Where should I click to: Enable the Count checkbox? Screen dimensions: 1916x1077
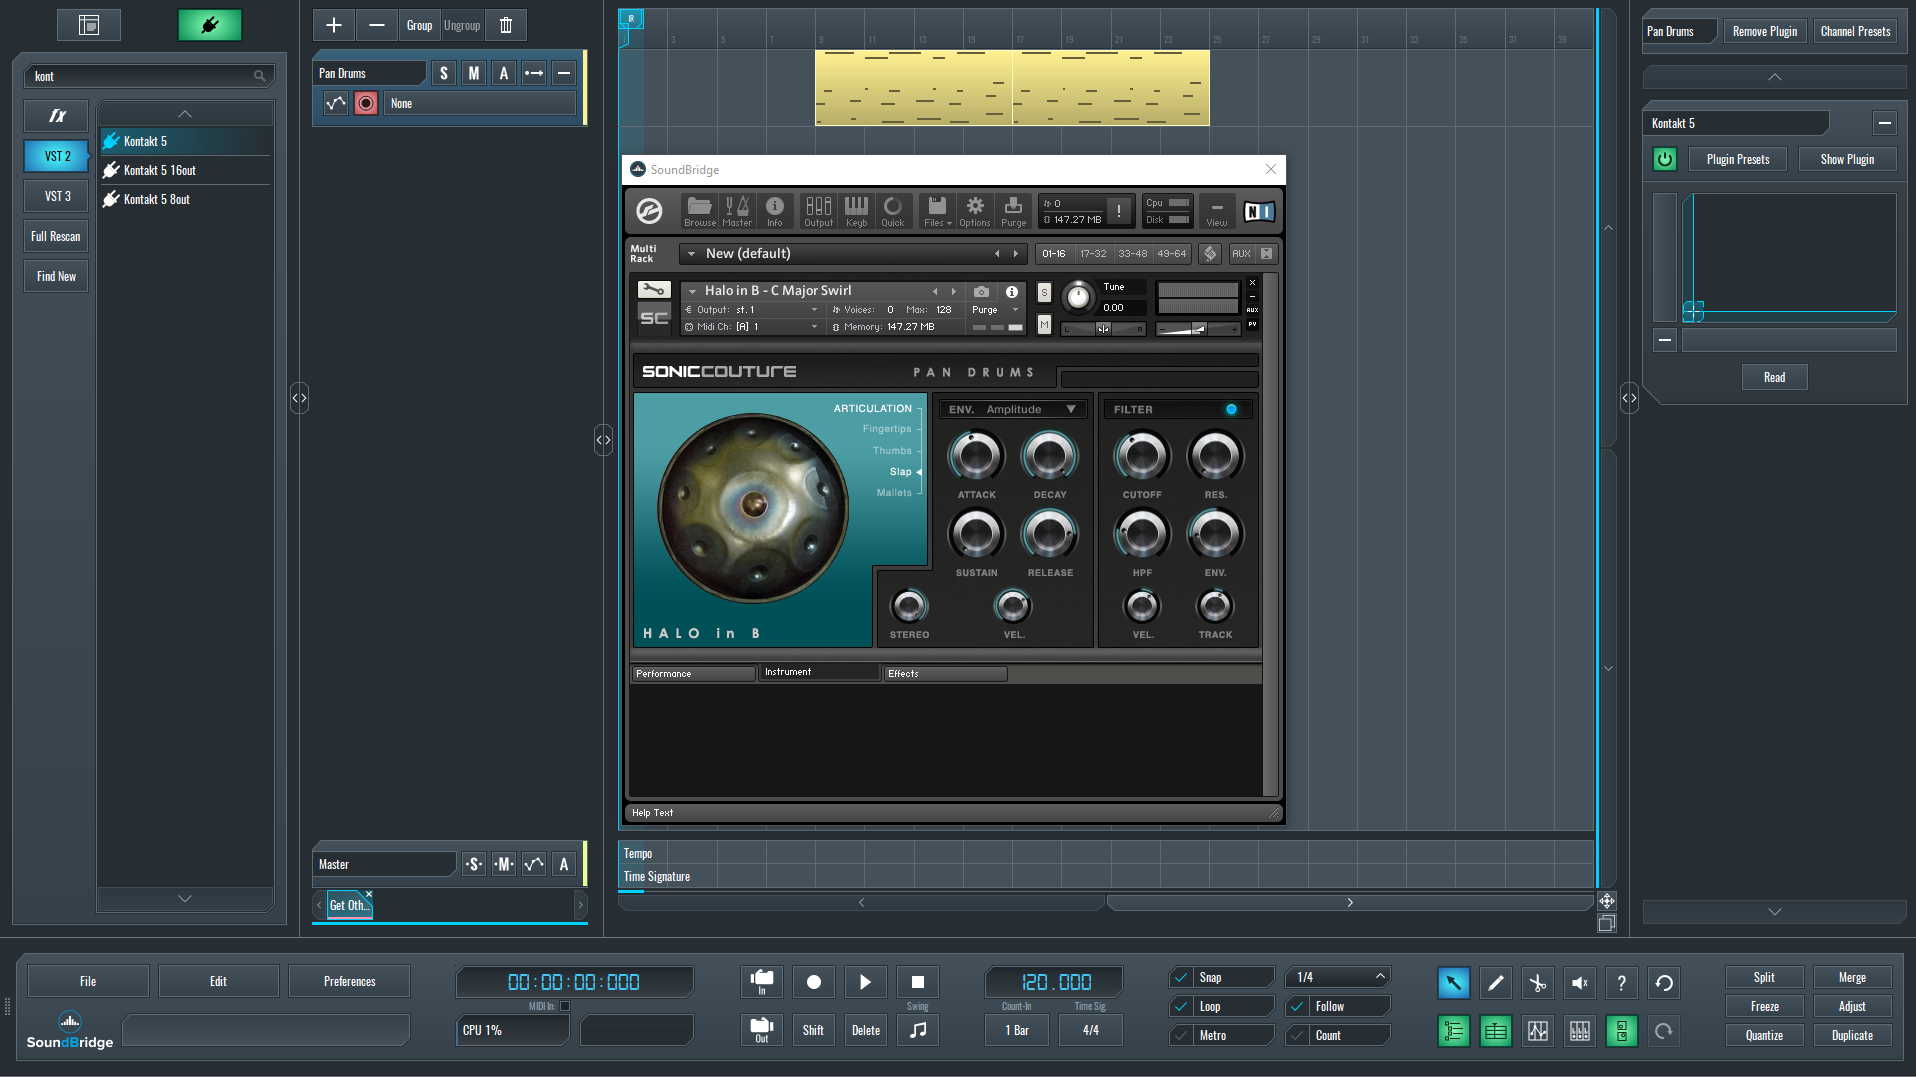pyautogui.click(x=1298, y=1035)
